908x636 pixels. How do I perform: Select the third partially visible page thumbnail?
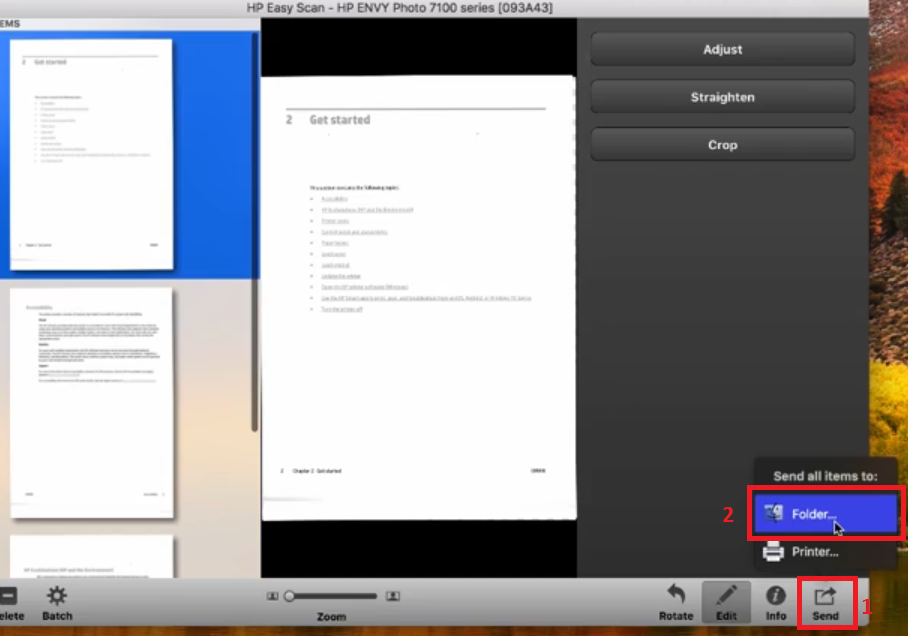click(x=91, y=557)
